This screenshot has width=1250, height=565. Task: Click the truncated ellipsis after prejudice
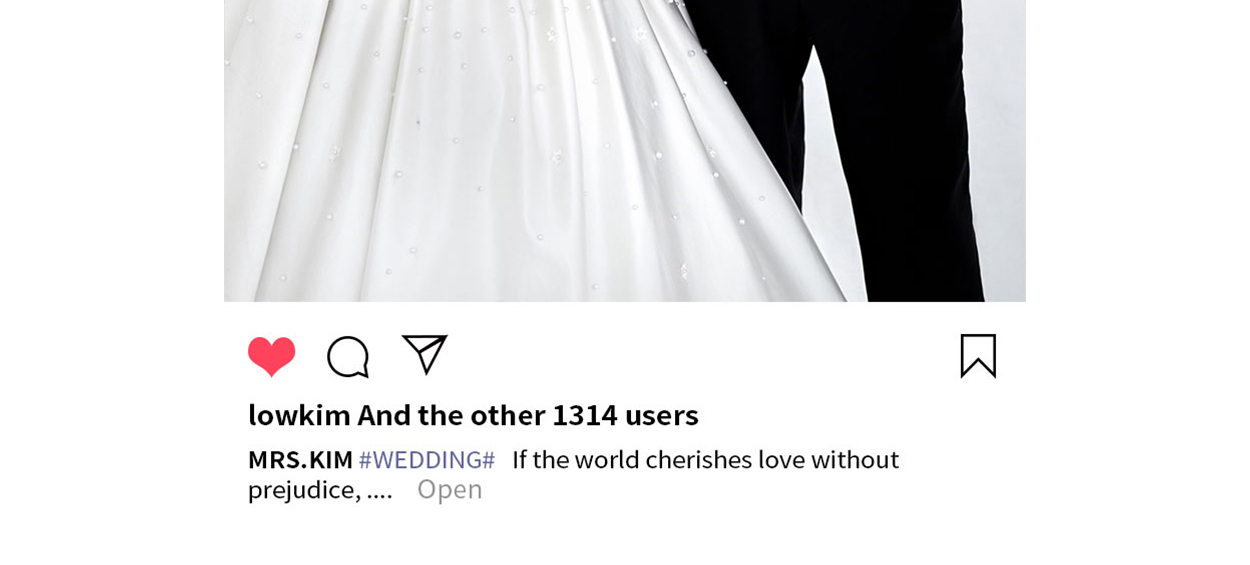(x=379, y=490)
